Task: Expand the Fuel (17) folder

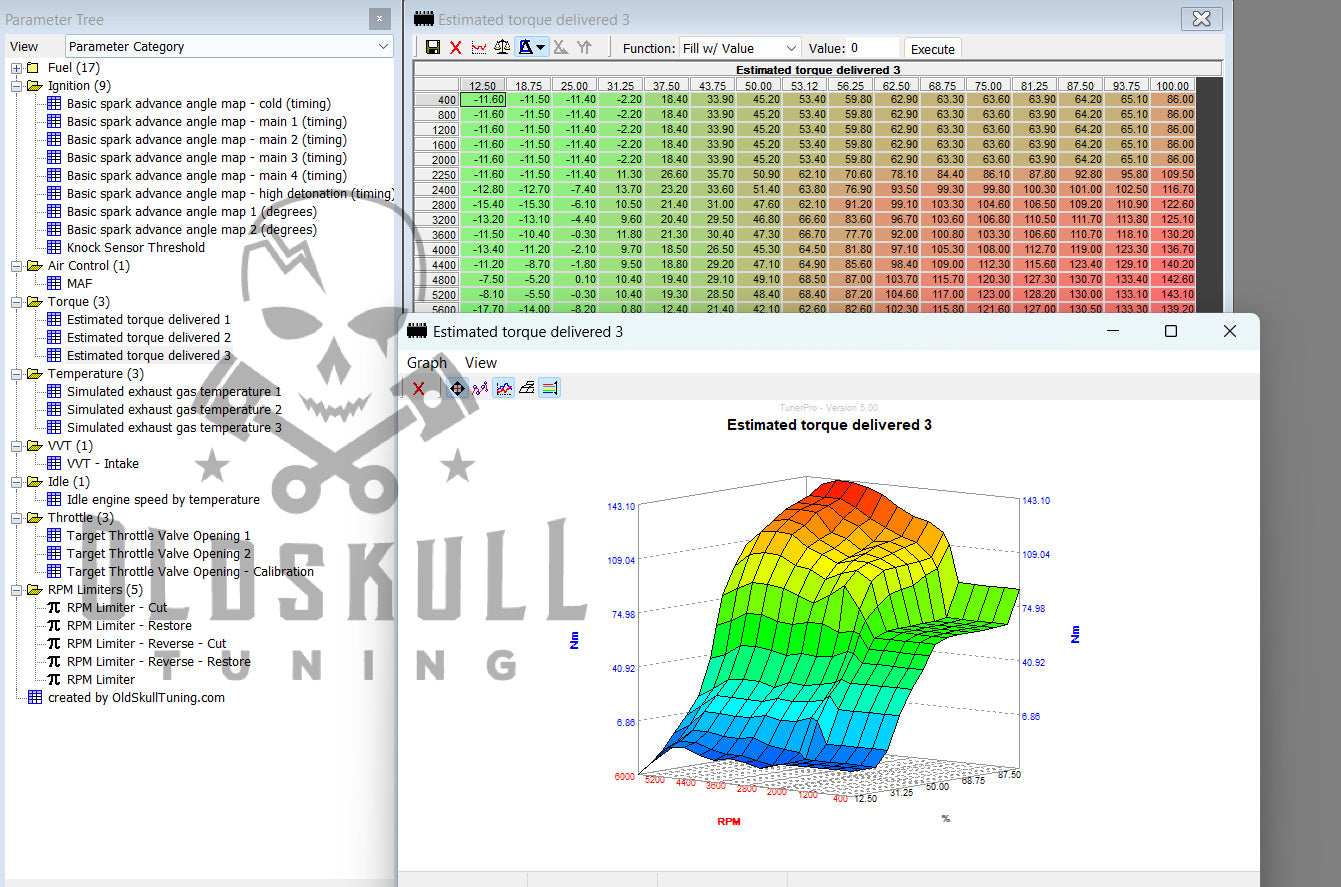Action: point(17,68)
